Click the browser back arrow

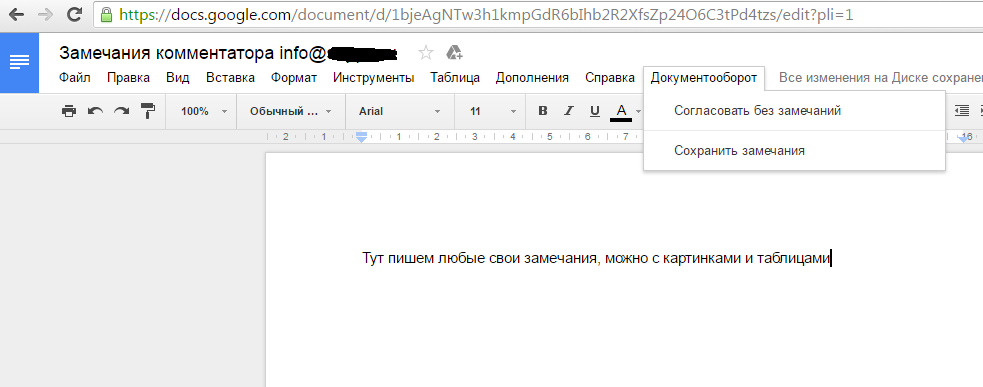pos(16,14)
